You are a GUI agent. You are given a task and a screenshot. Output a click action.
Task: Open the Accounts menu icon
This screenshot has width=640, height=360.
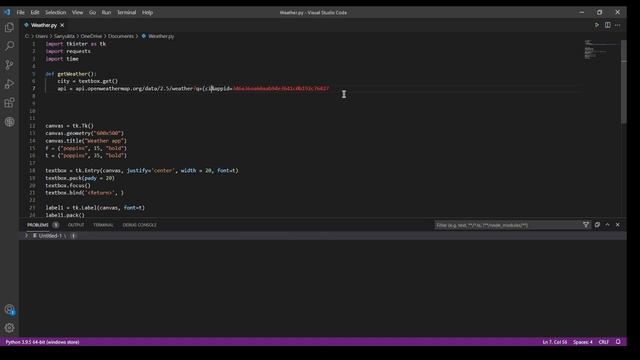point(9,309)
